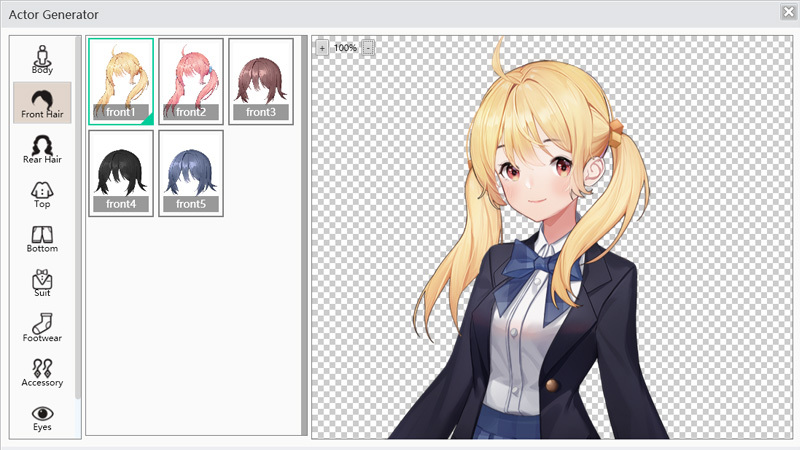The width and height of the screenshot is (800, 450).
Task: Click the category sidebar scrollbar
Action: coord(78,220)
